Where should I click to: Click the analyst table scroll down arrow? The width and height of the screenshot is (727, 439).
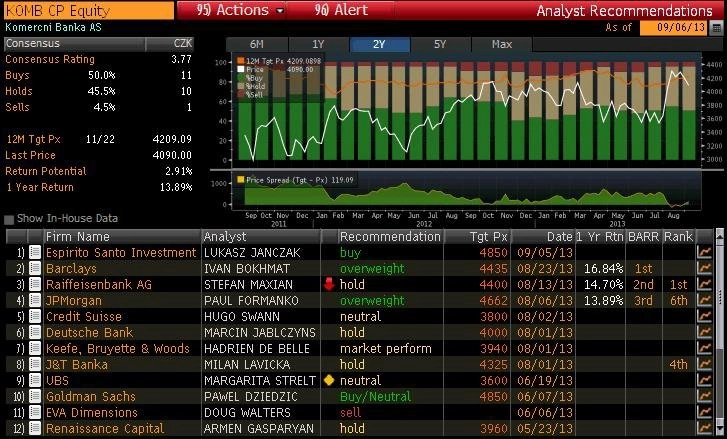pyautogui.click(x=719, y=428)
